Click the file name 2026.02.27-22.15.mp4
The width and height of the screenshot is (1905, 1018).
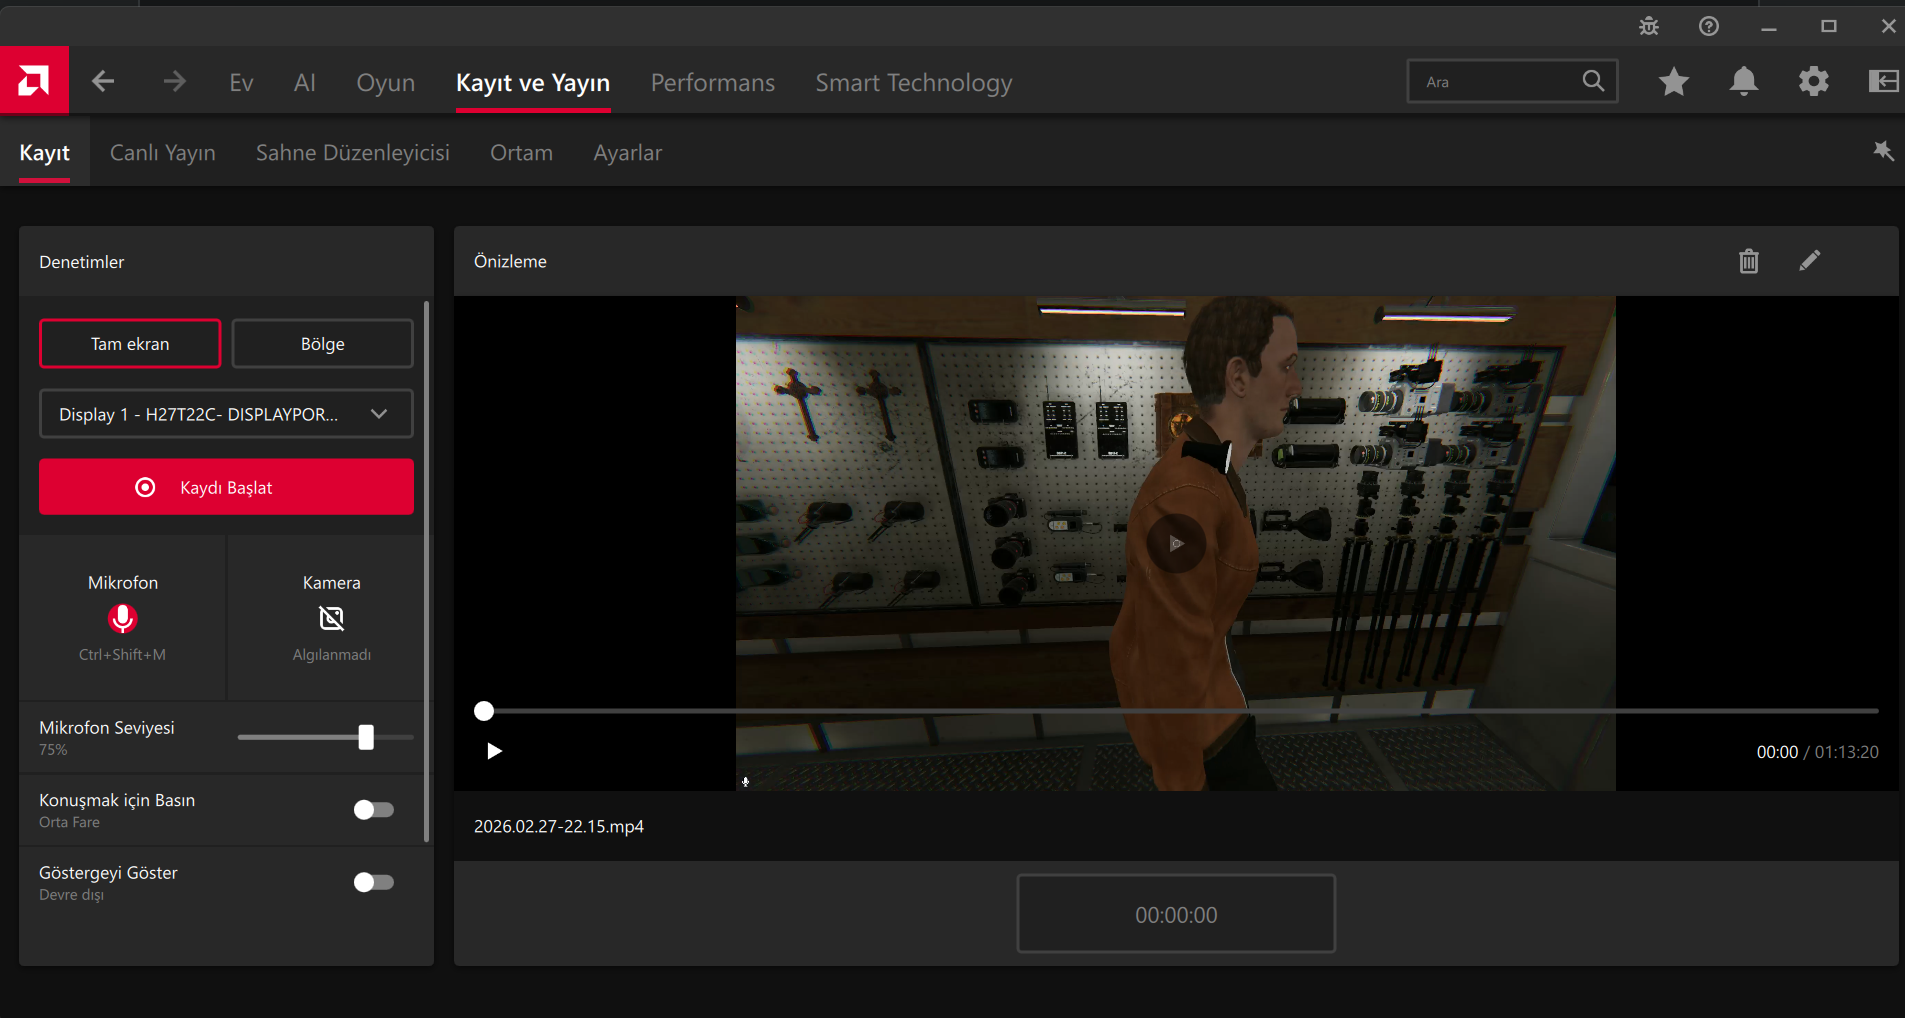(559, 826)
